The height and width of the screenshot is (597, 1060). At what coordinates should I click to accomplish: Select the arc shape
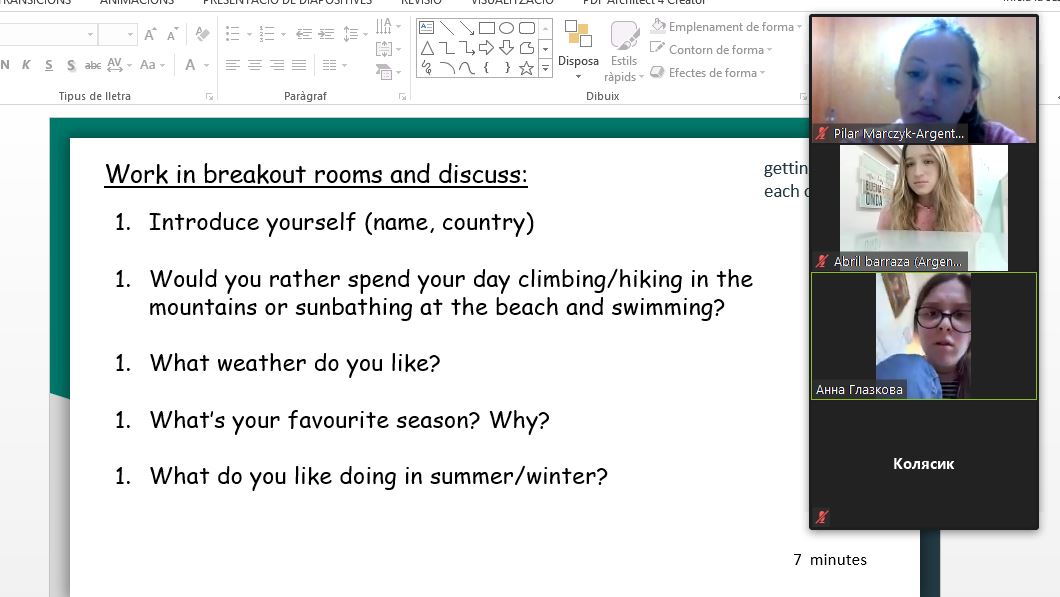[x=447, y=68]
